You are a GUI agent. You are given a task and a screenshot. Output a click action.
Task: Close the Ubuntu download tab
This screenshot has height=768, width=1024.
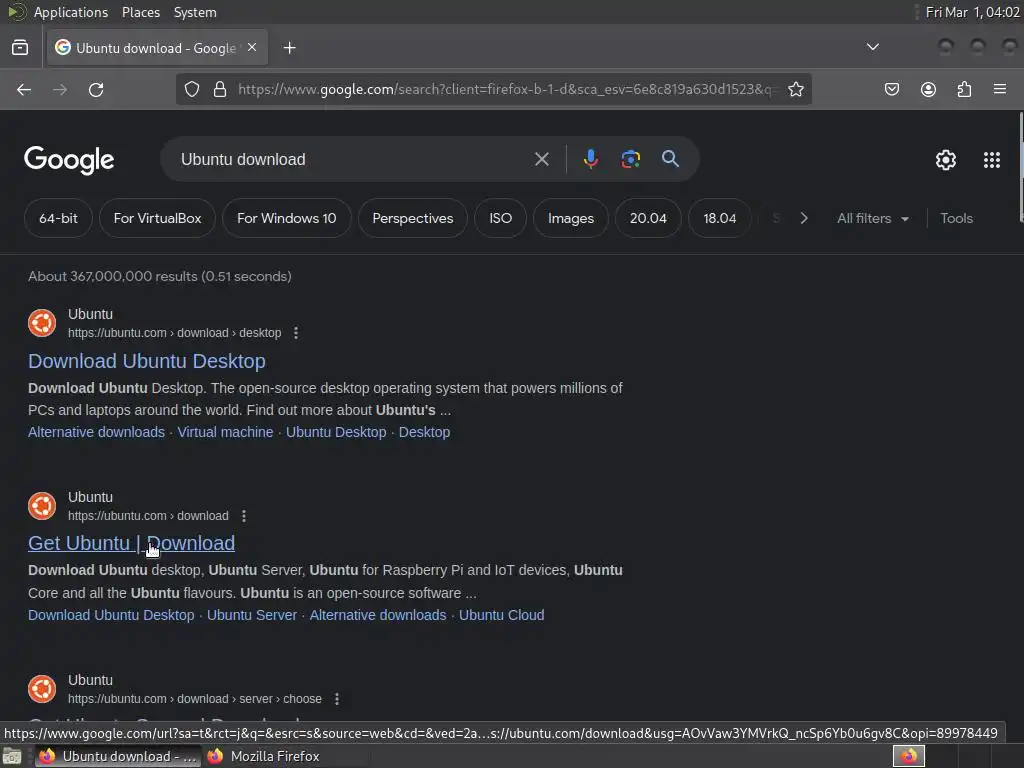[252, 47]
